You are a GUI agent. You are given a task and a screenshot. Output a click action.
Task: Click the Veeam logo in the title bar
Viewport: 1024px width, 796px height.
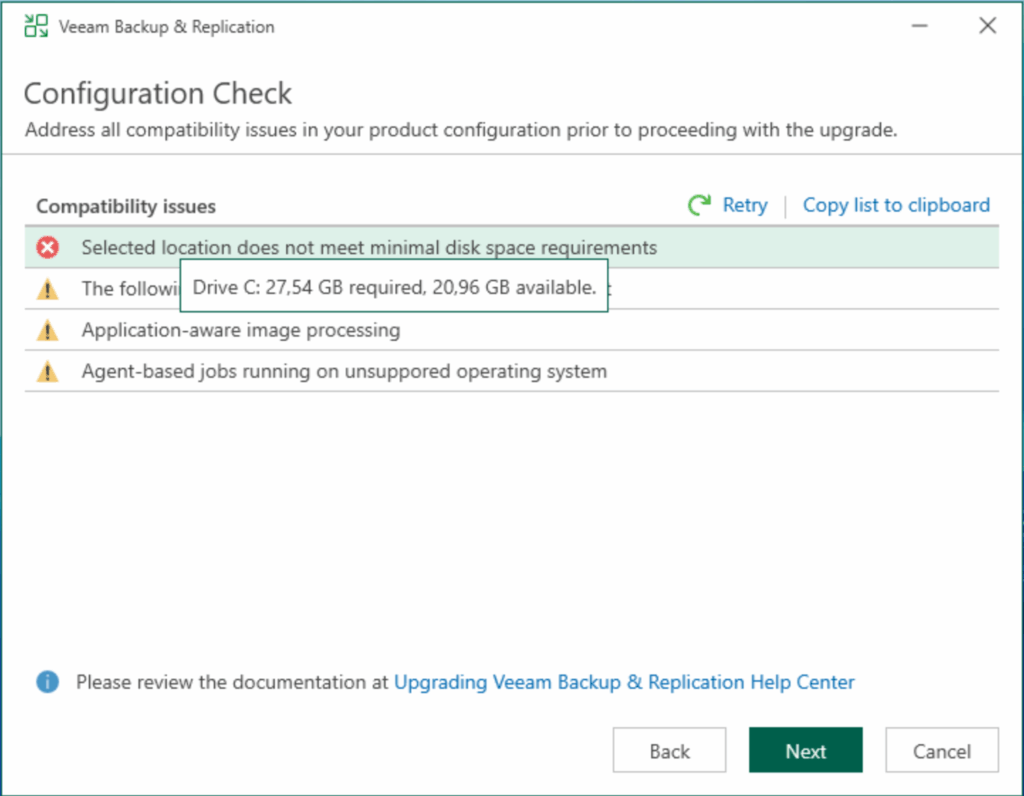coord(36,27)
